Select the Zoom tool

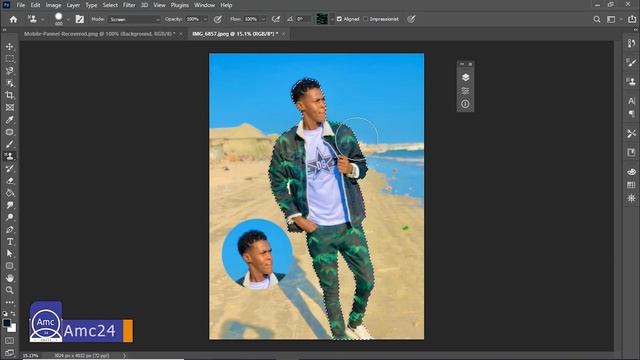[9, 290]
